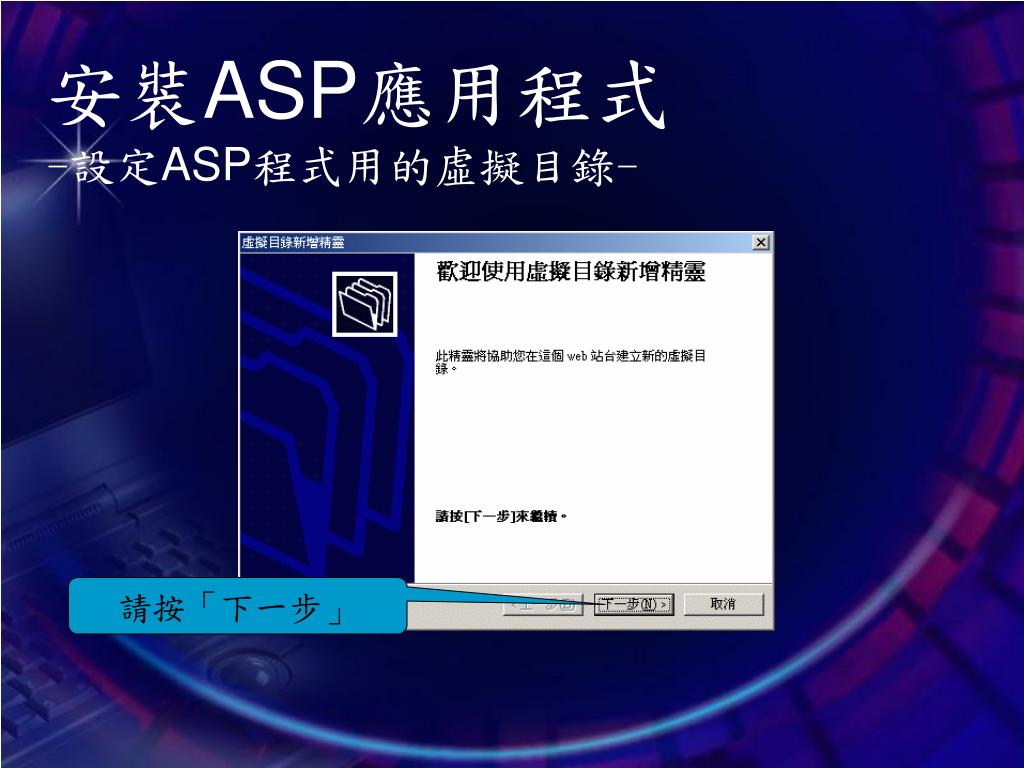Click the 下一步(N) button

click(633, 604)
